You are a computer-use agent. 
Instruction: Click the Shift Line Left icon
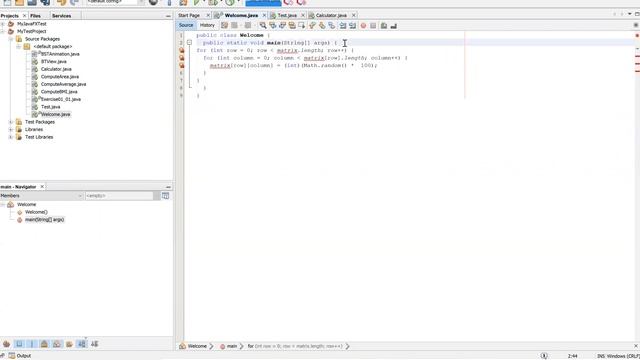tap(343, 25)
